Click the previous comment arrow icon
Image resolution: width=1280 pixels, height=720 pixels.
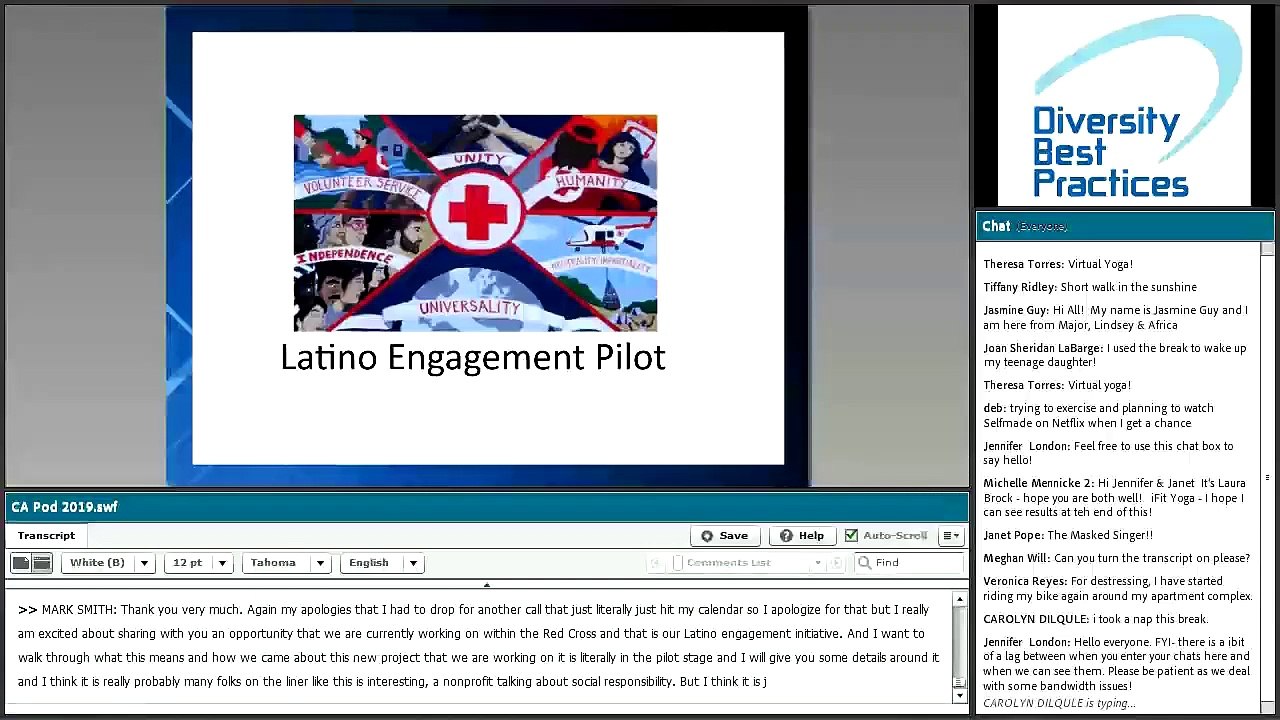click(x=655, y=563)
